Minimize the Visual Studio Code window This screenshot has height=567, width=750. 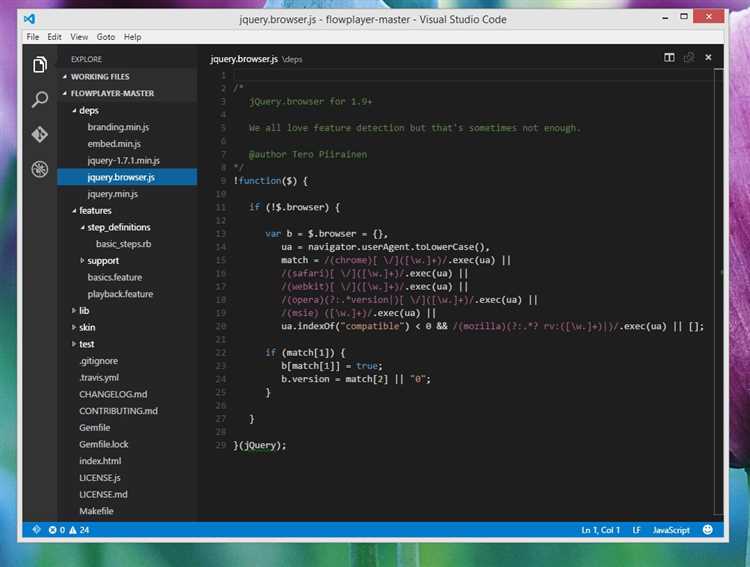coord(665,18)
